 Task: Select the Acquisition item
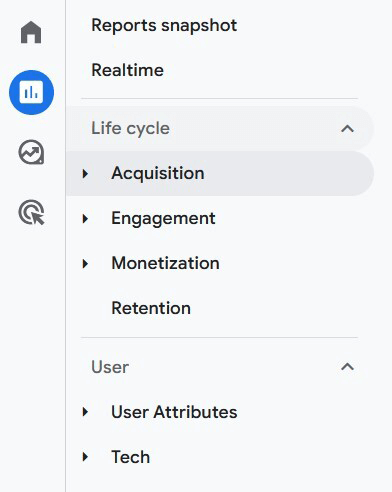pos(220,173)
